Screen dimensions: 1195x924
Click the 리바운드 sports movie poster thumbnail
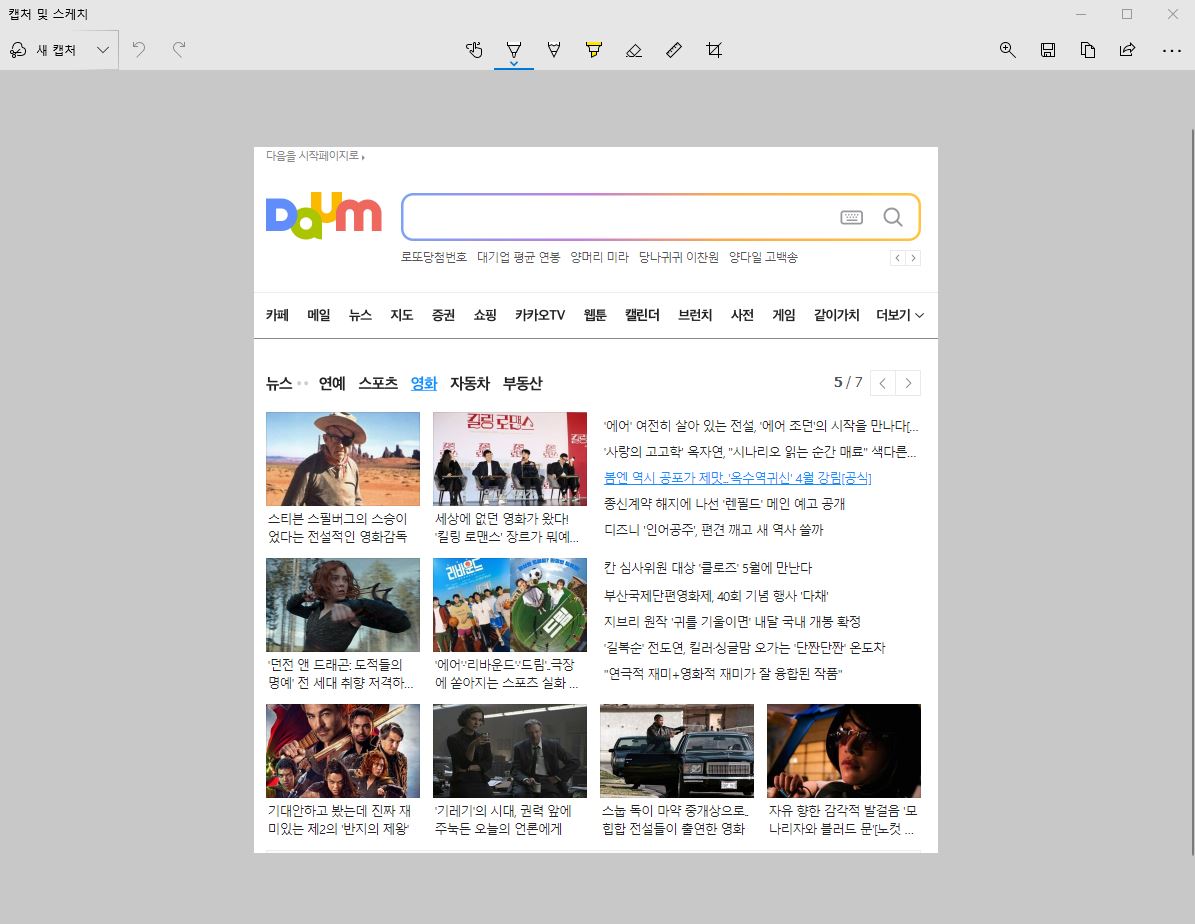point(510,605)
